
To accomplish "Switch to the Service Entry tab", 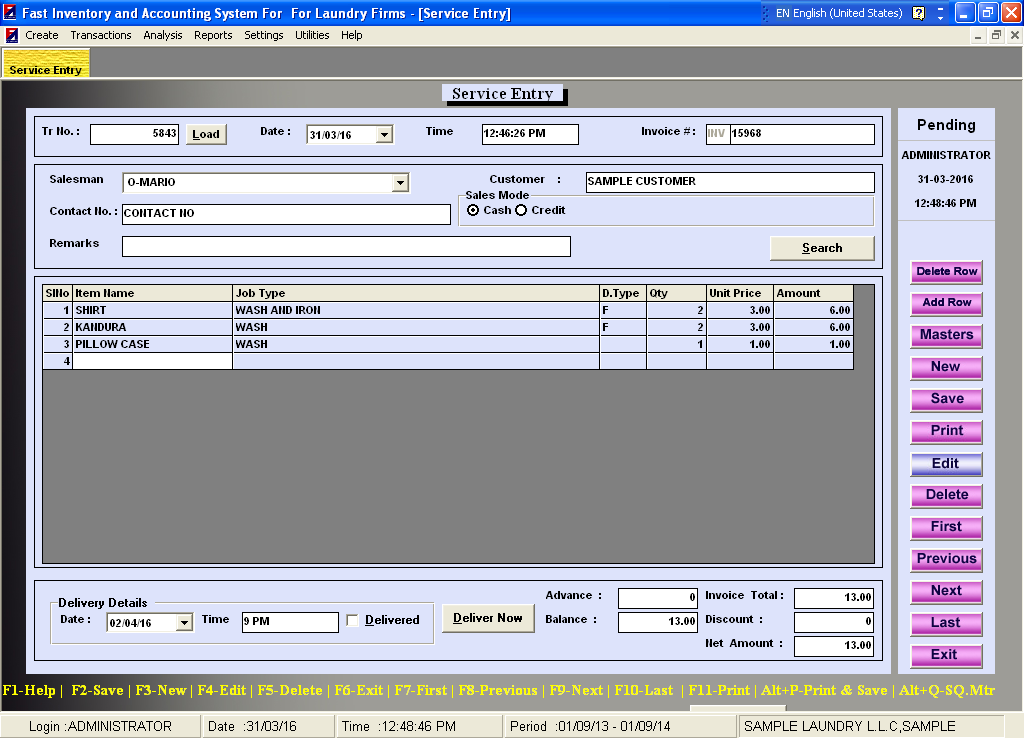I will point(46,70).
